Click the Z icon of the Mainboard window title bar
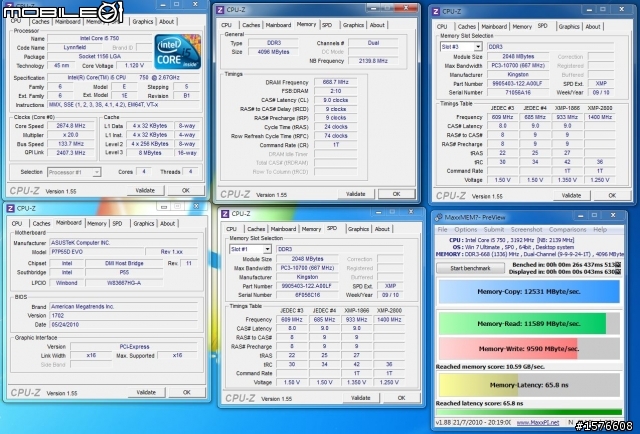The width and height of the screenshot is (640, 434). (11, 208)
